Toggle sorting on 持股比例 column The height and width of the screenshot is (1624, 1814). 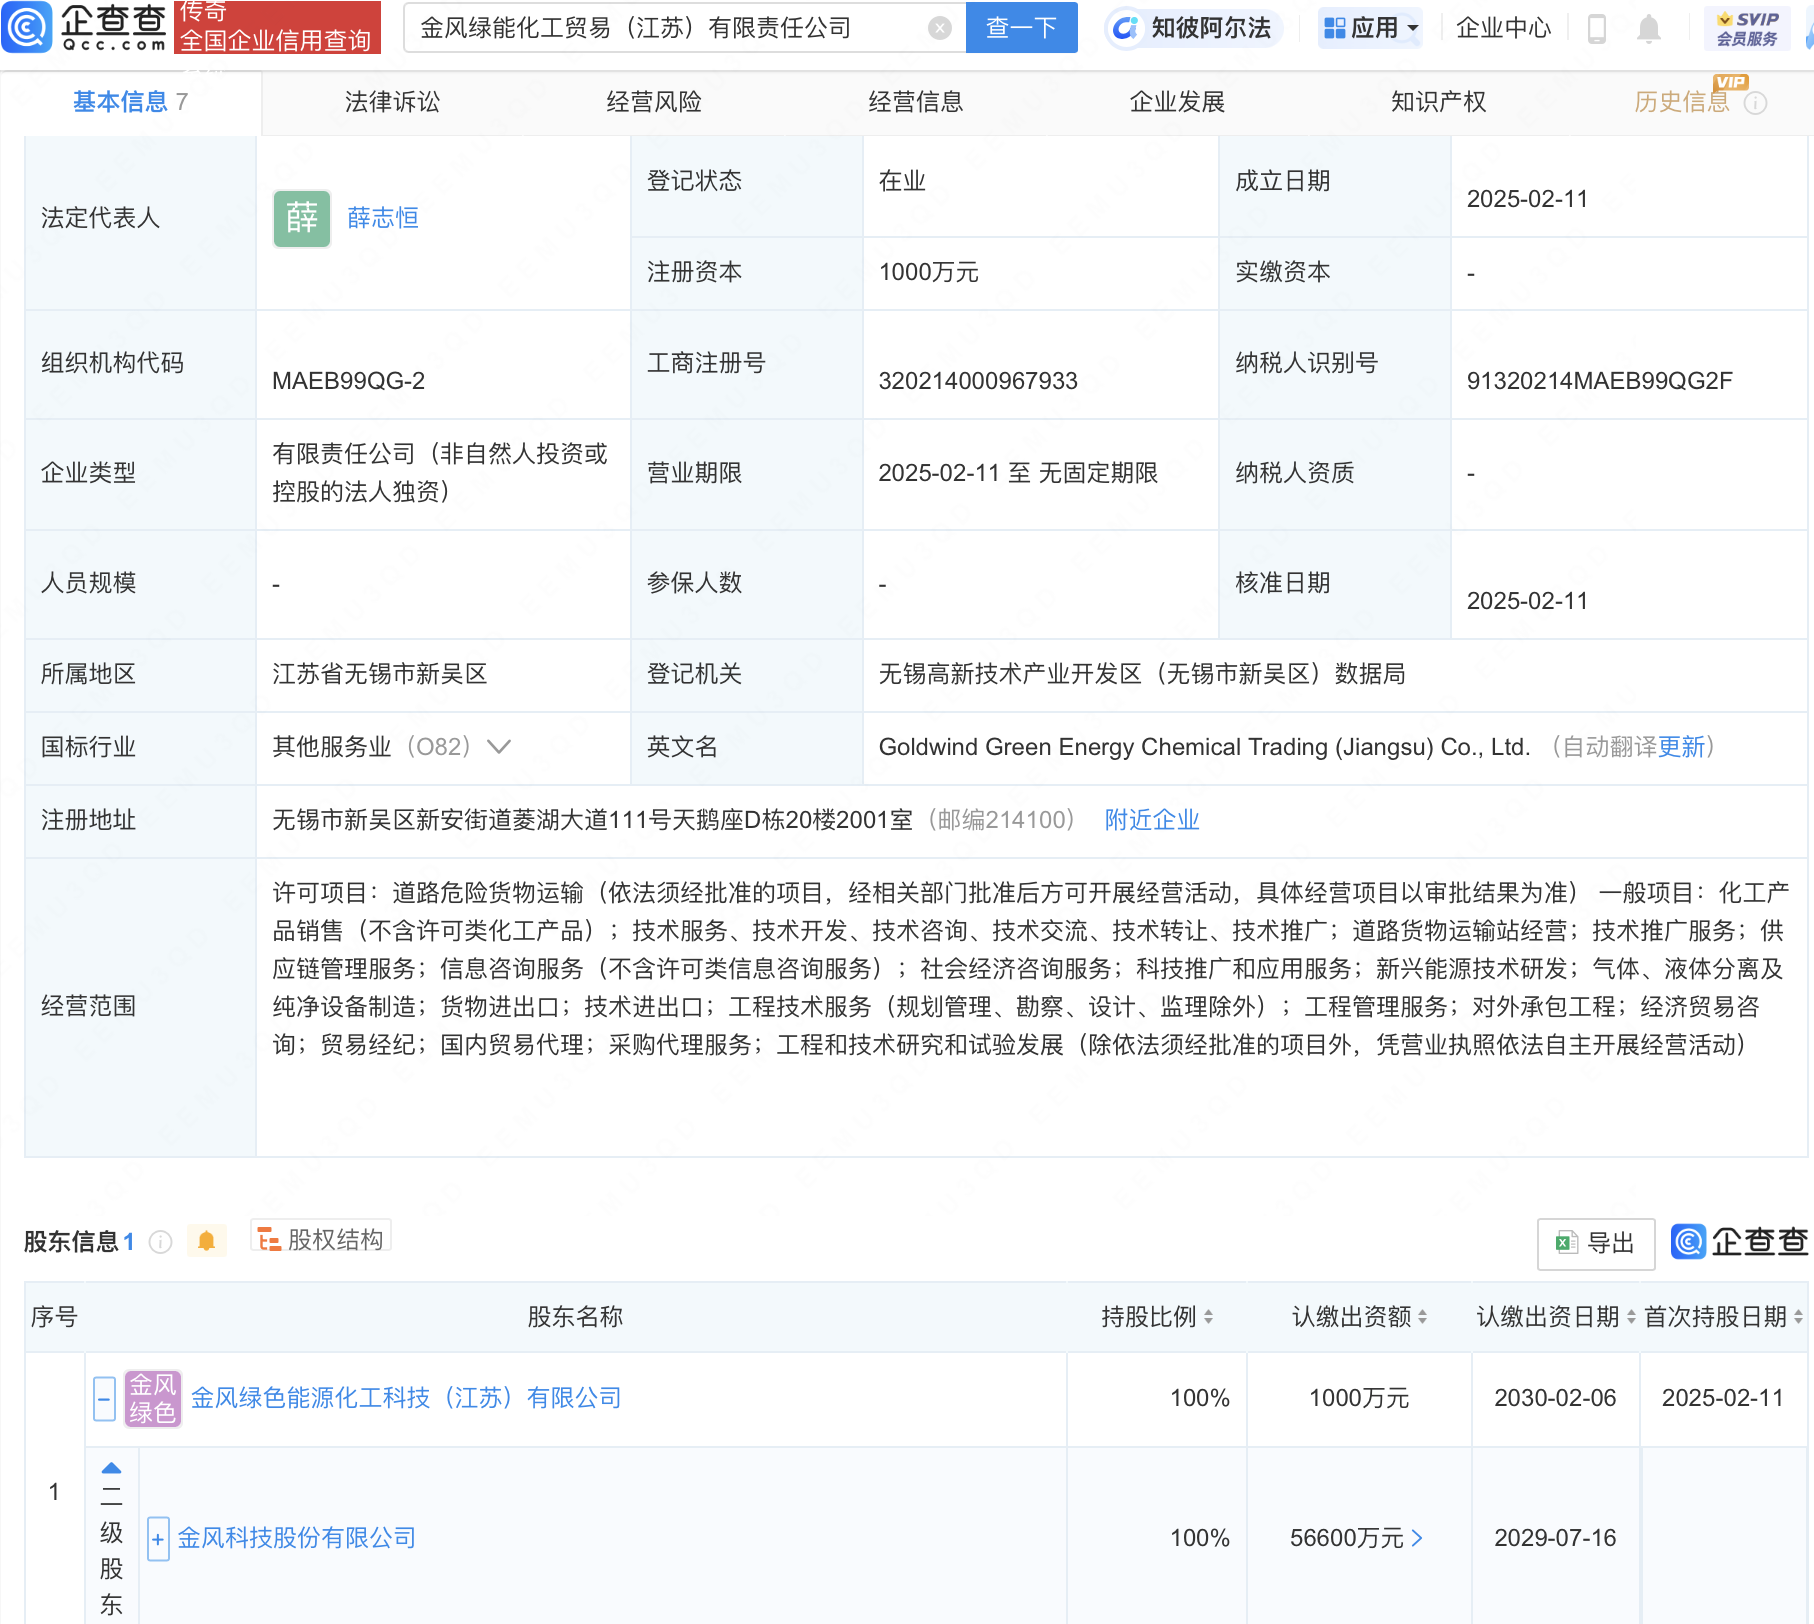tap(1212, 1317)
